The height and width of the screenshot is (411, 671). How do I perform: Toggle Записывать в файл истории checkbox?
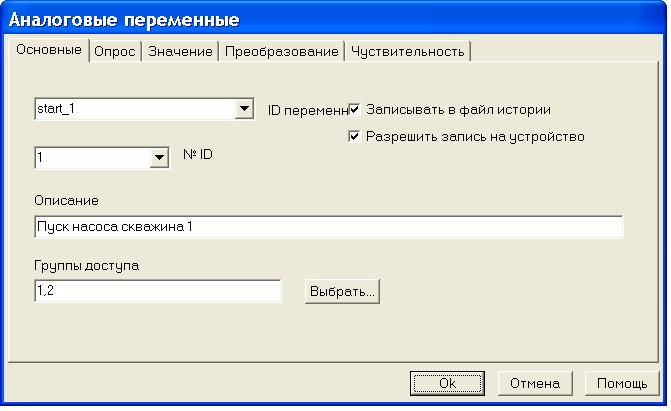(x=355, y=109)
